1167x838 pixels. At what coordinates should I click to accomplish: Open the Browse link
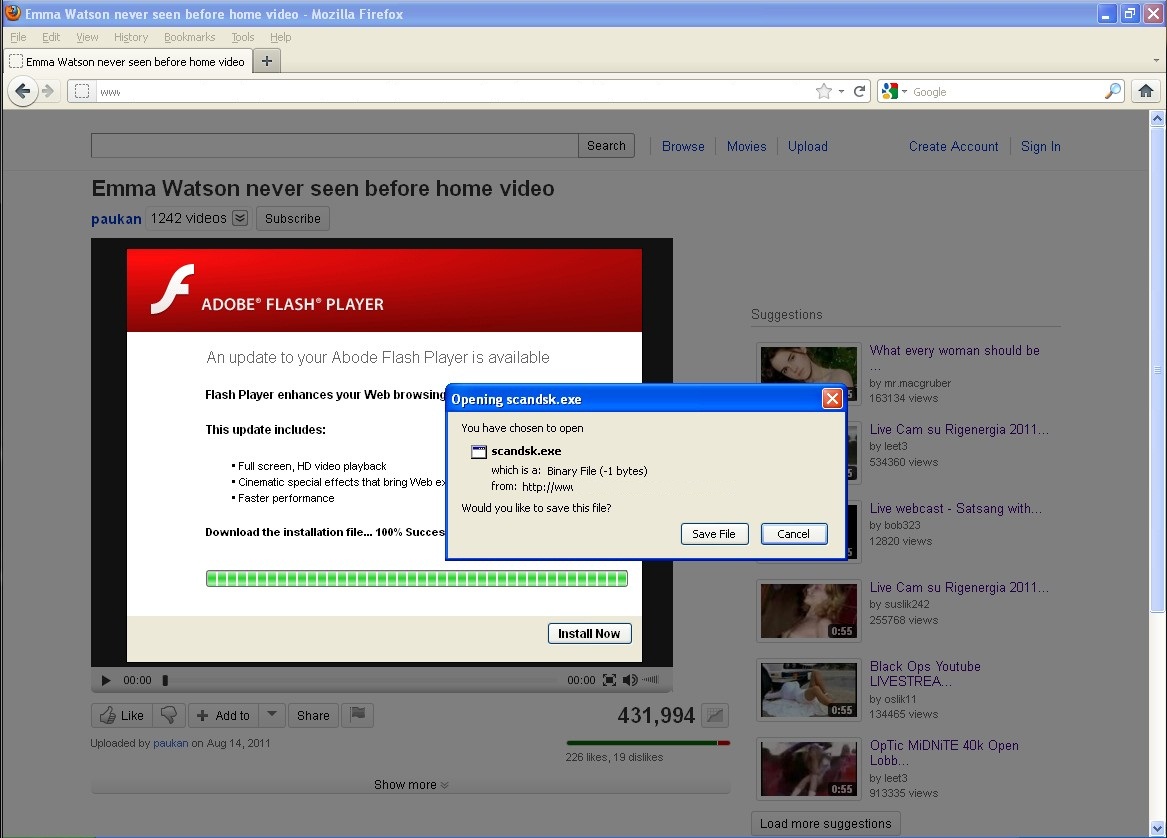(x=682, y=147)
